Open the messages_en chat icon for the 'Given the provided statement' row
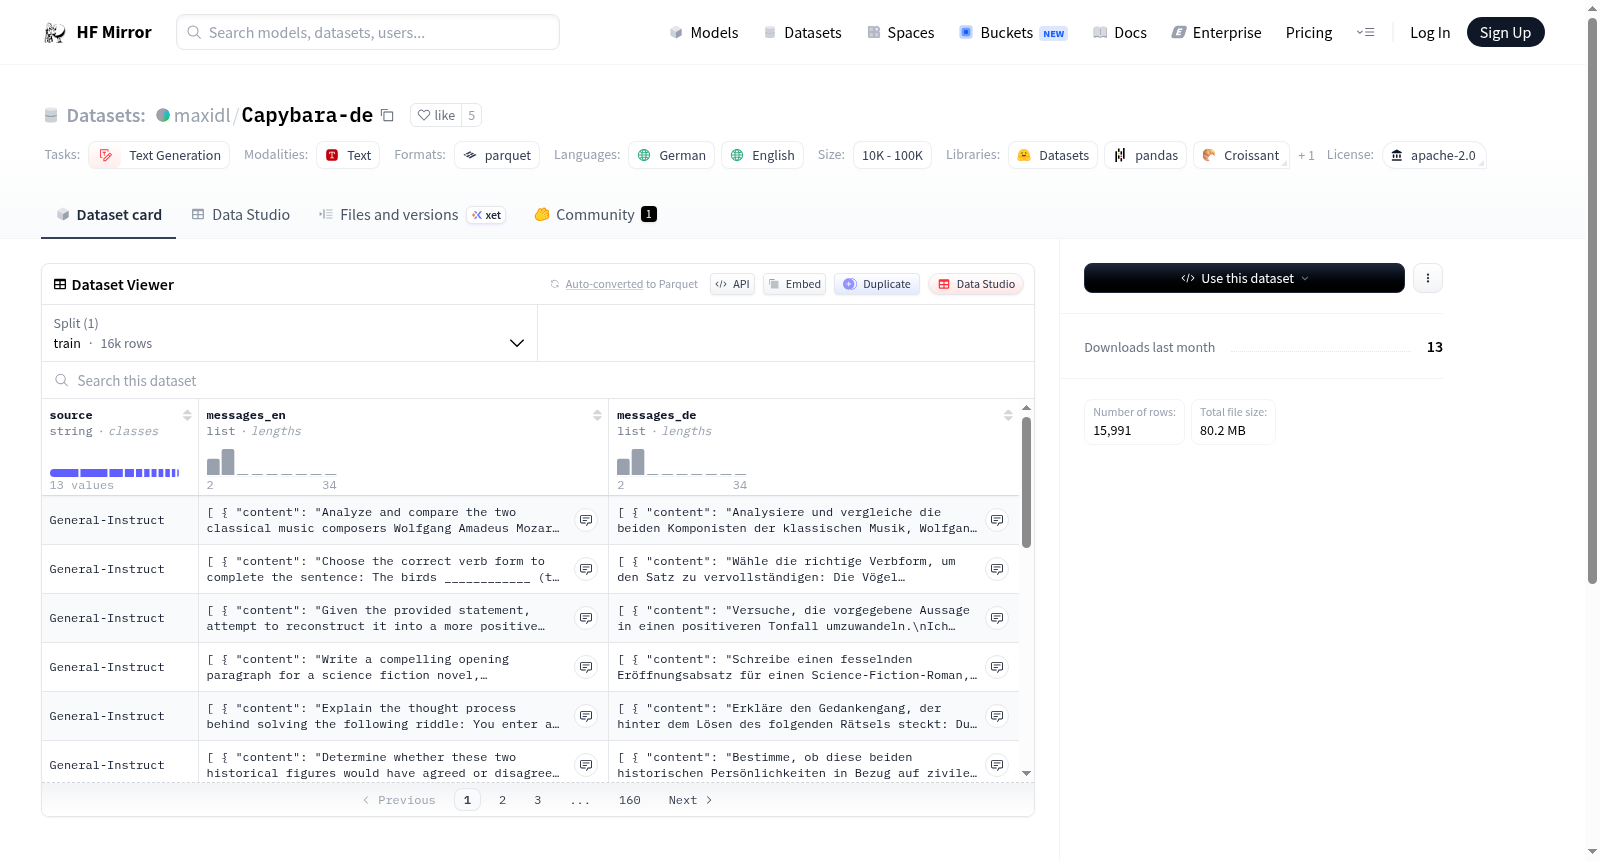This screenshot has width=1600, height=861. 586,618
